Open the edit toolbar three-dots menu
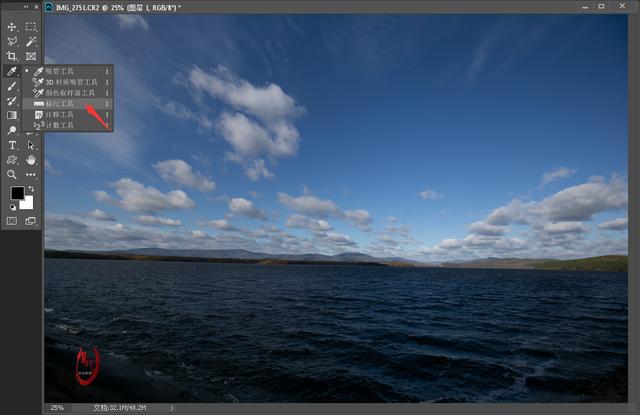This screenshot has width=640, height=415. click(31, 174)
